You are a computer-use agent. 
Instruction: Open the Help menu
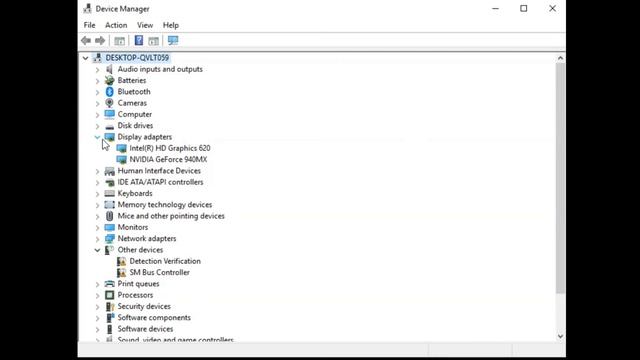pyautogui.click(x=171, y=25)
